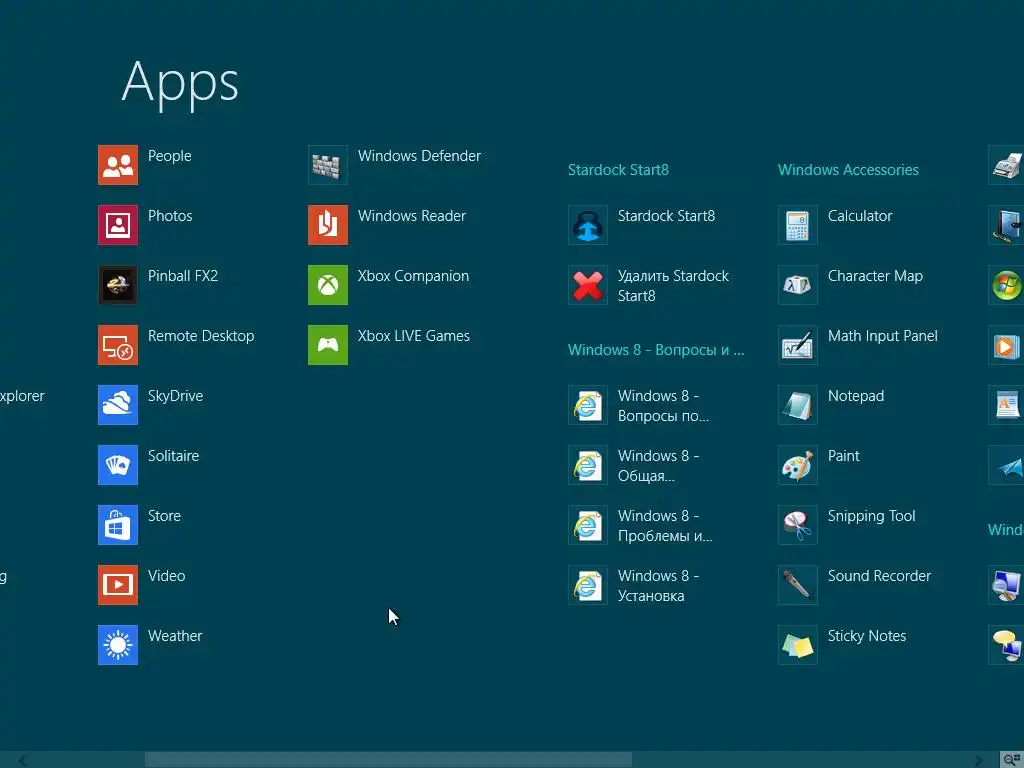Click the Stardock Start8 group heading
The height and width of the screenshot is (768, 1024).
(x=618, y=170)
